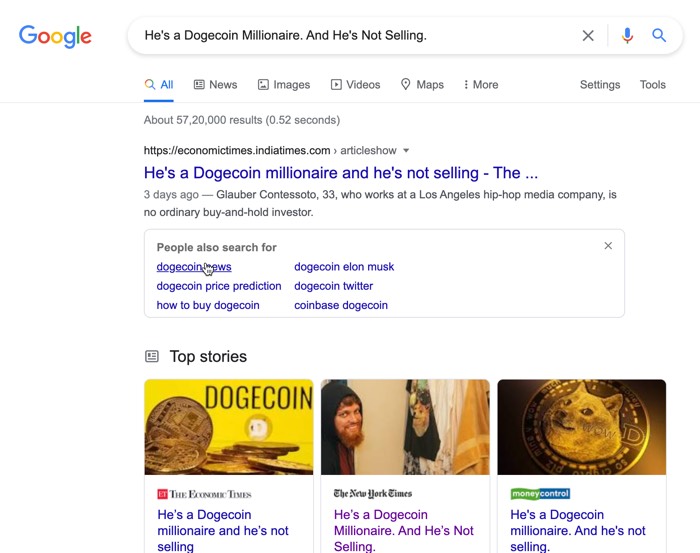The height and width of the screenshot is (553, 700).
Task: Open the economictimes.indiatimes.com URL breadcrumb
Action: [270, 150]
